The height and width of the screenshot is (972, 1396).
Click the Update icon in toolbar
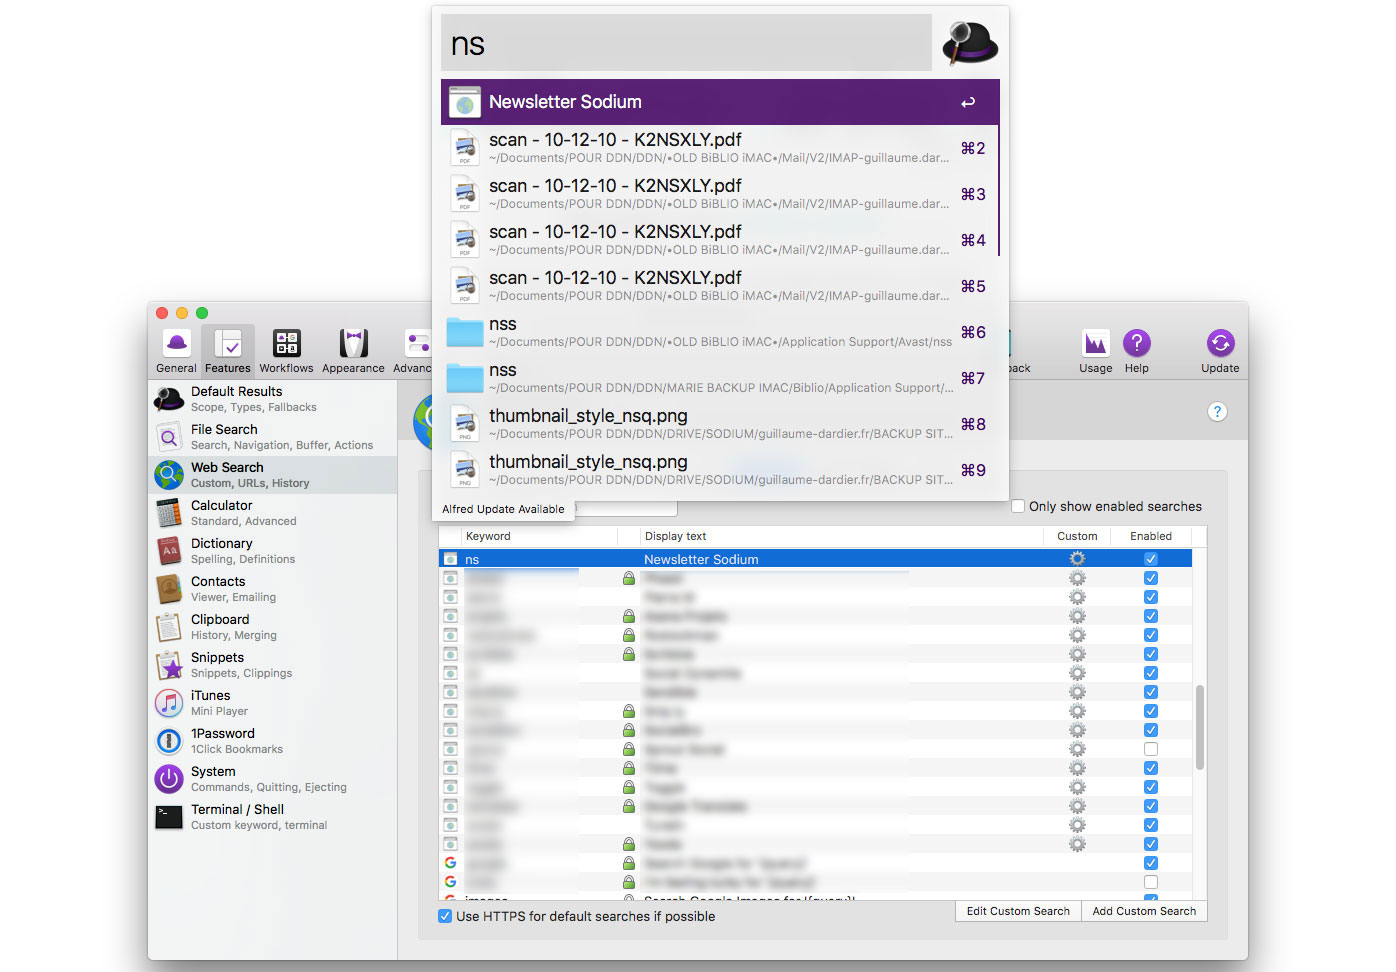click(x=1219, y=350)
